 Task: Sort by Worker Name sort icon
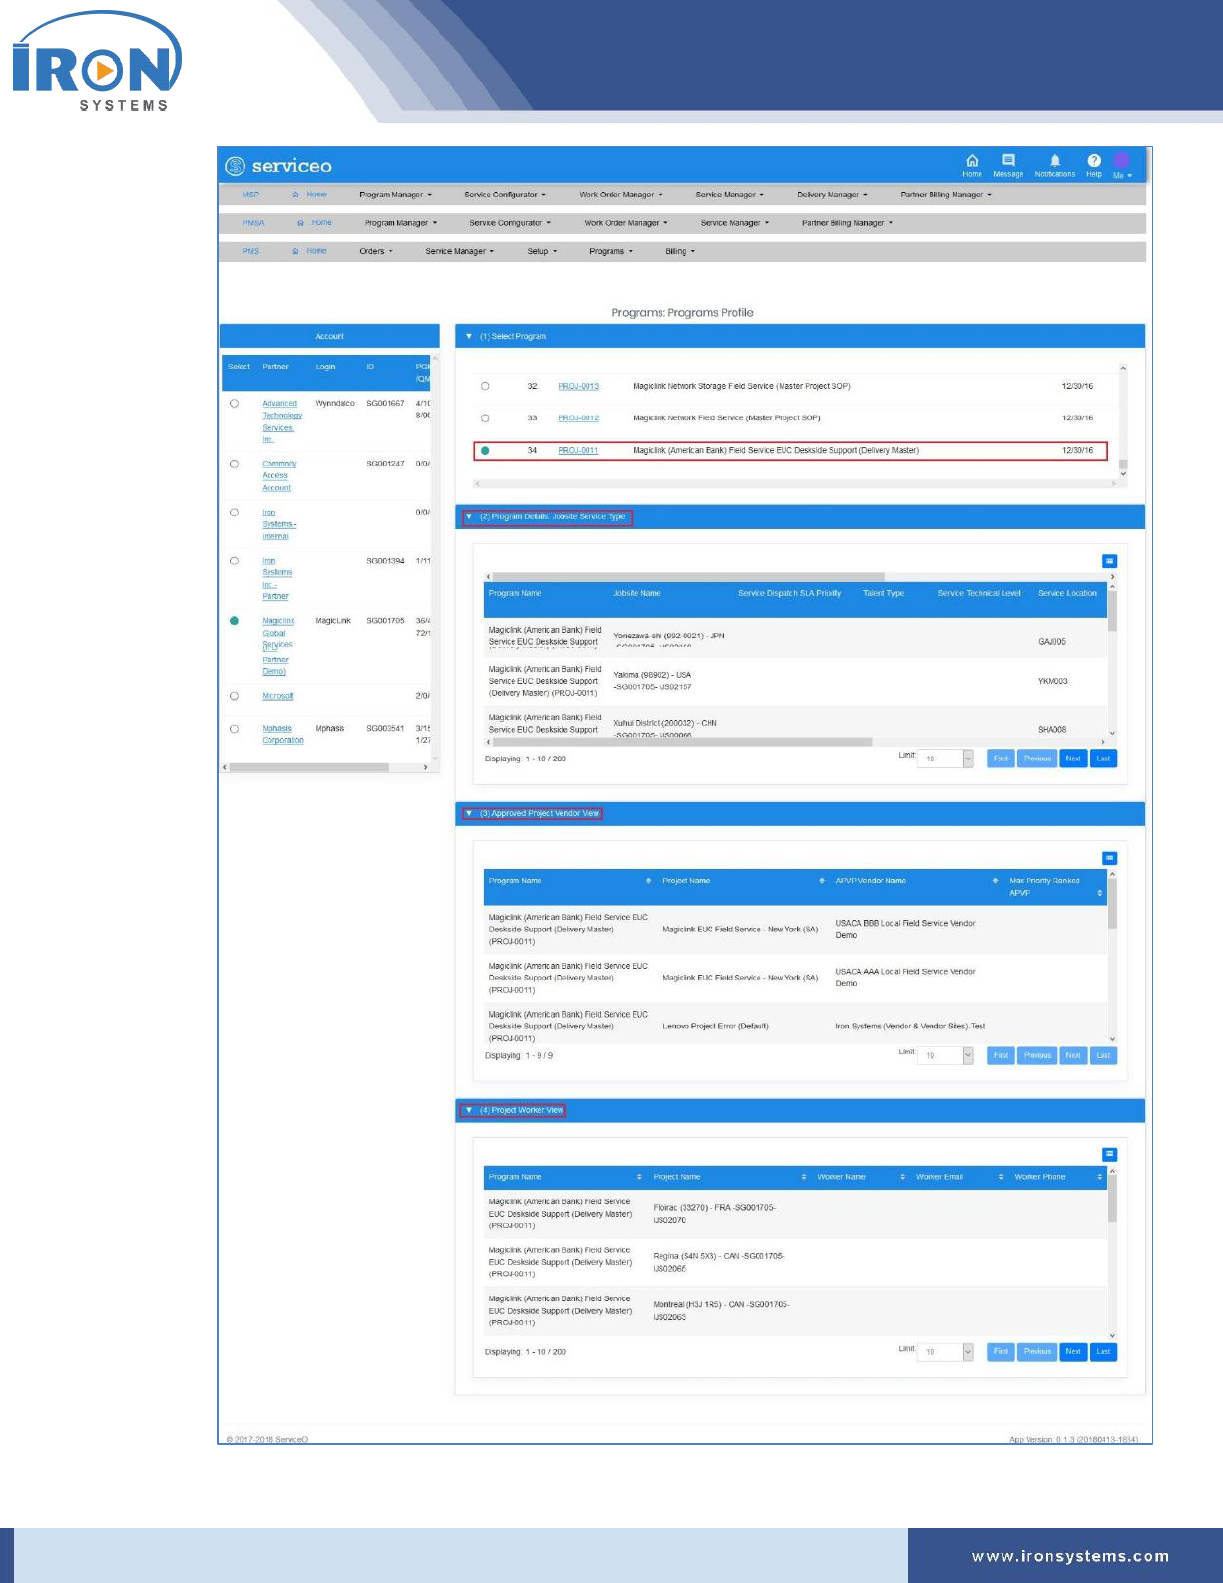902,1177
